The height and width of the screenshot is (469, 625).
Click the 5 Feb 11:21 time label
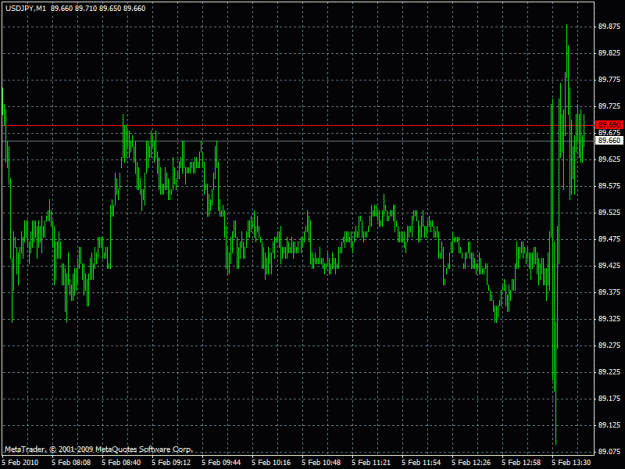point(371,462)
